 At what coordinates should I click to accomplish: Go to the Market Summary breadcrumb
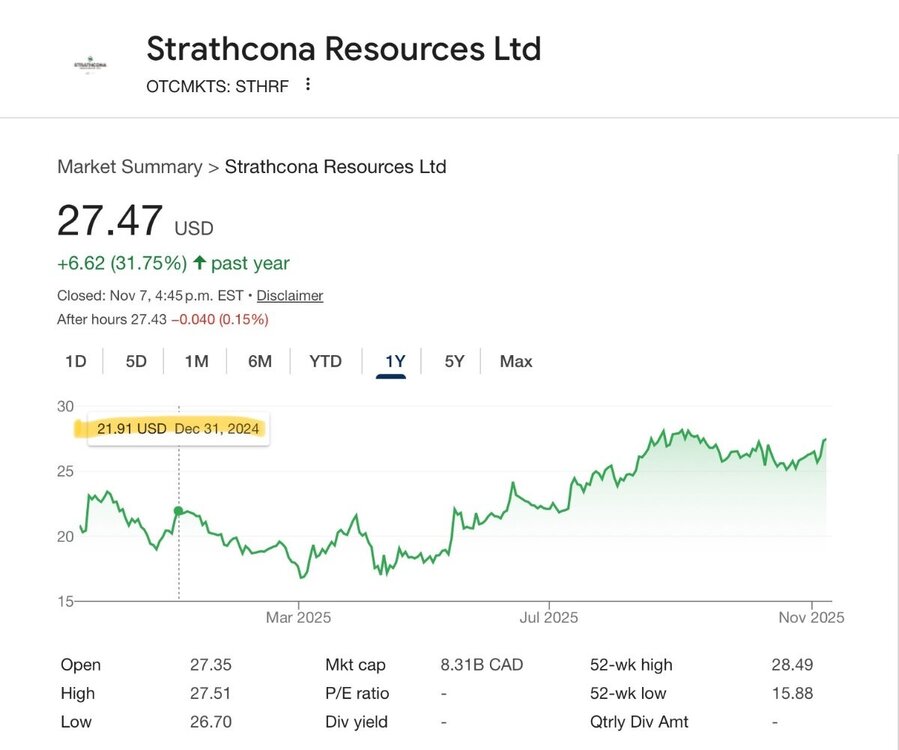(130, 167)
